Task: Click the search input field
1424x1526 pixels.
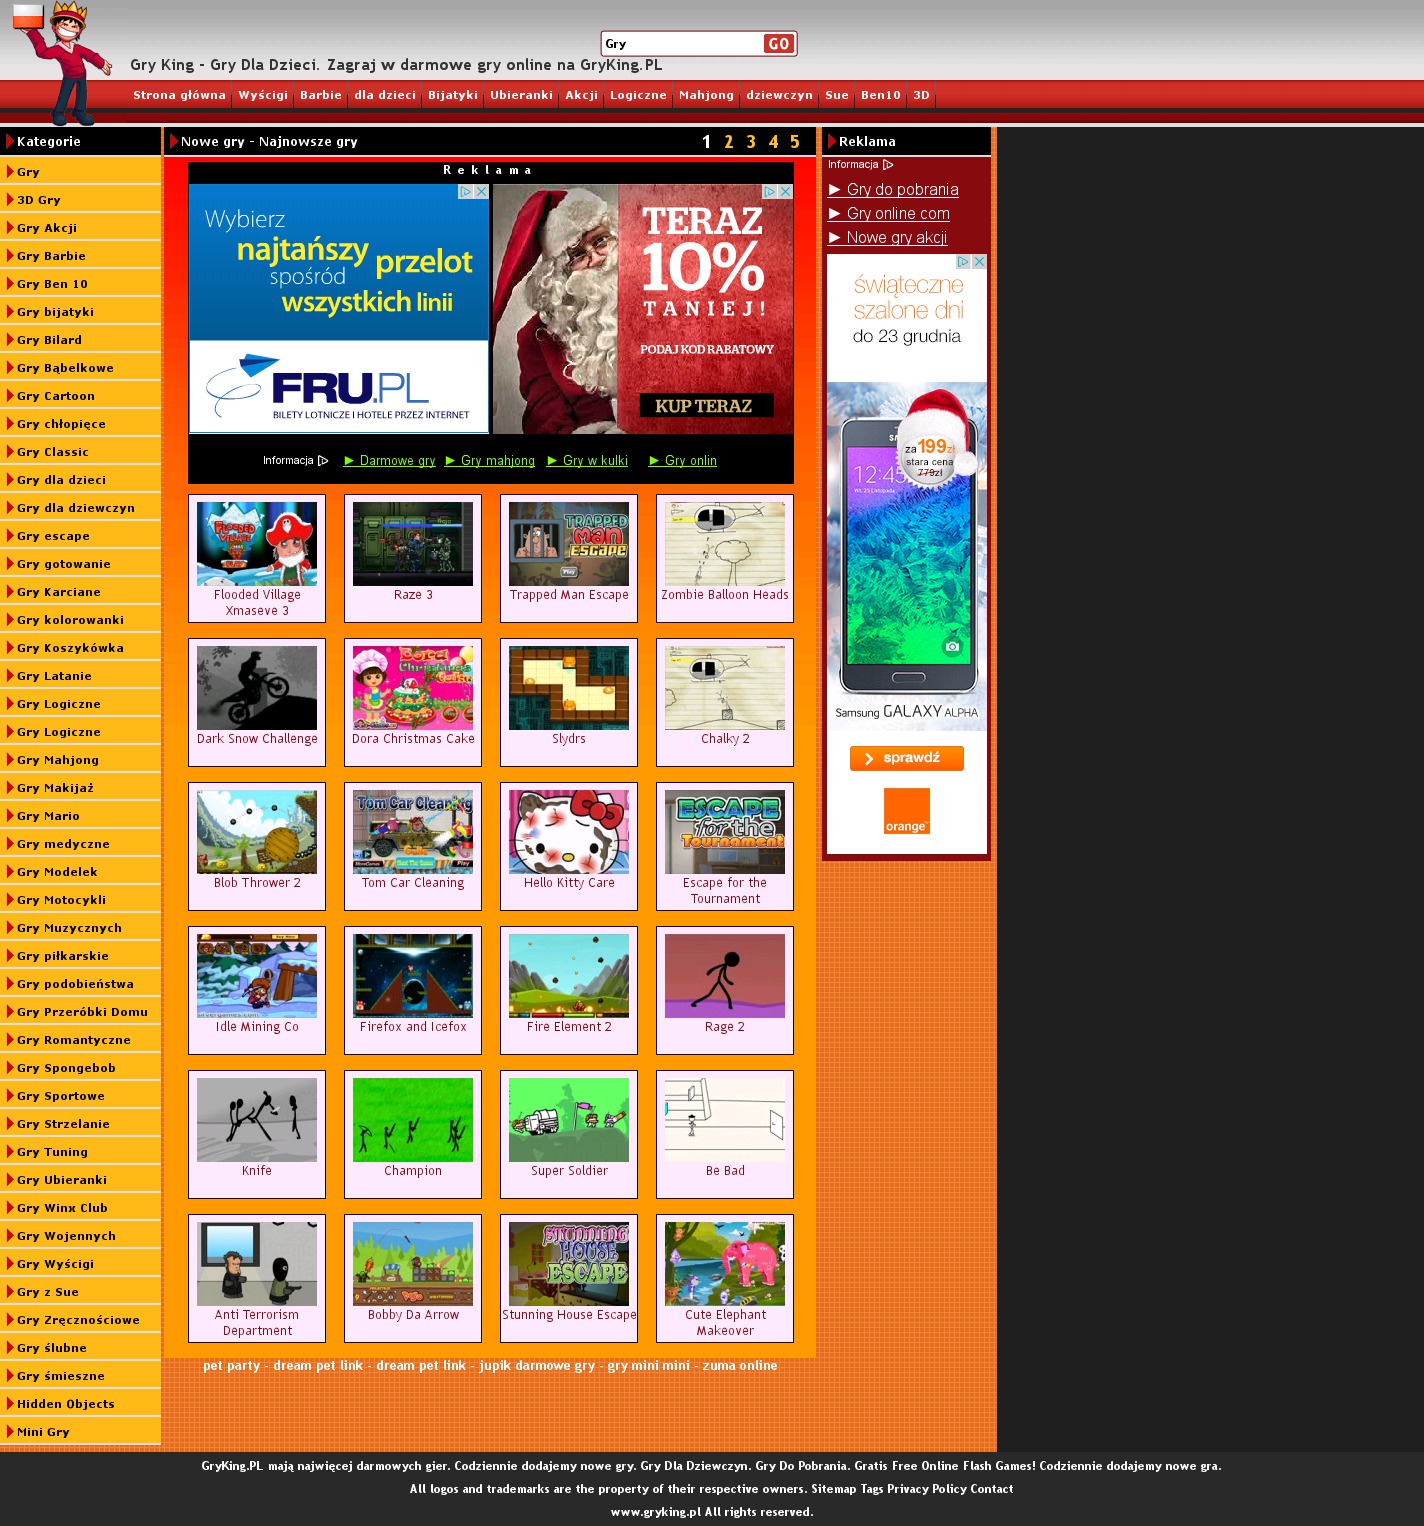Action: (x=682, y=44)
